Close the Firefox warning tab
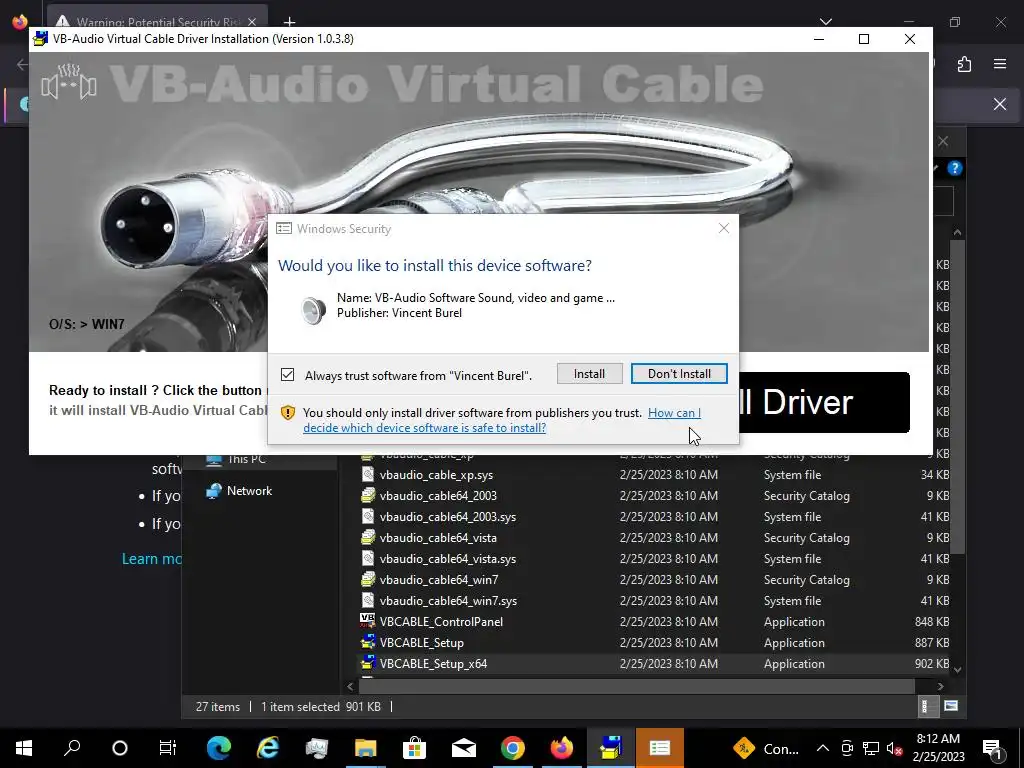 (252, 22)
